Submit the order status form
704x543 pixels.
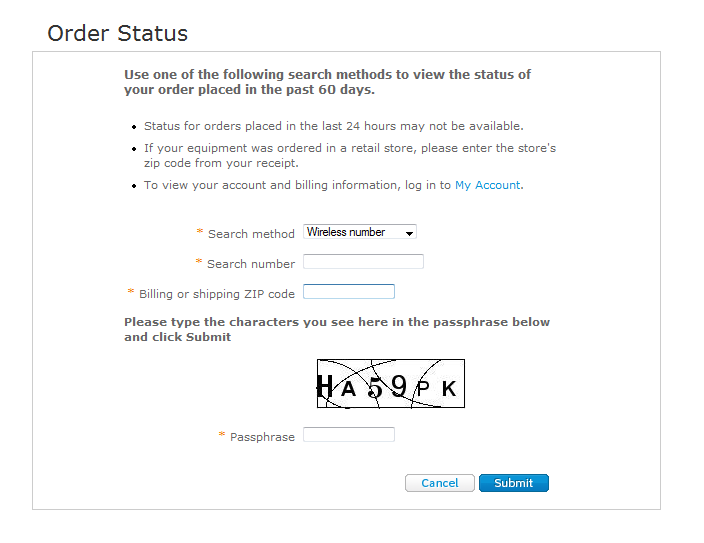(514, 483)
